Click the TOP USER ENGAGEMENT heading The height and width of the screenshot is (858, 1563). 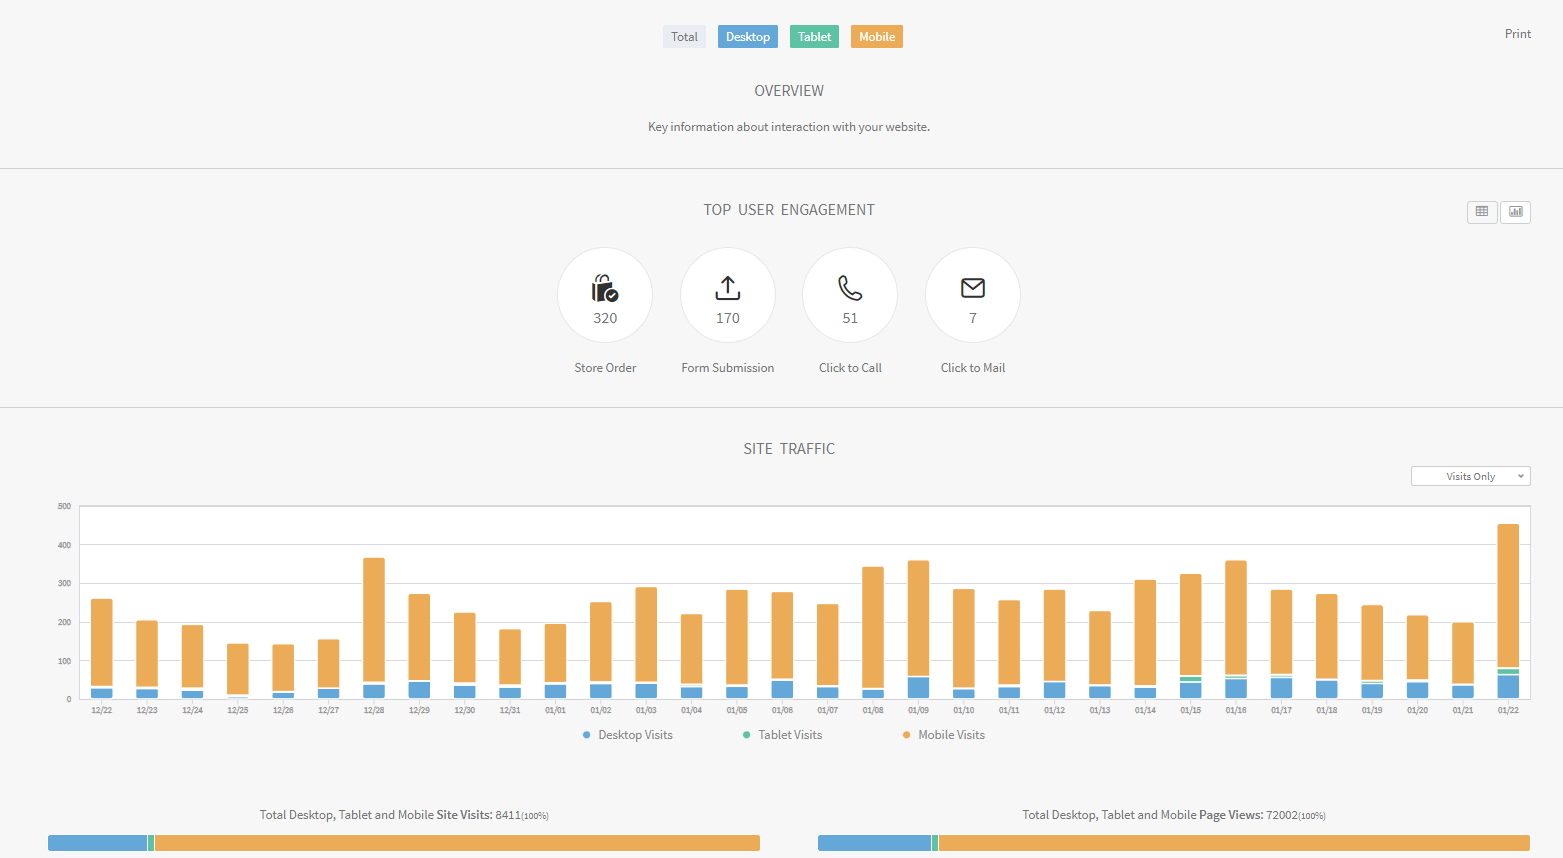789,210
